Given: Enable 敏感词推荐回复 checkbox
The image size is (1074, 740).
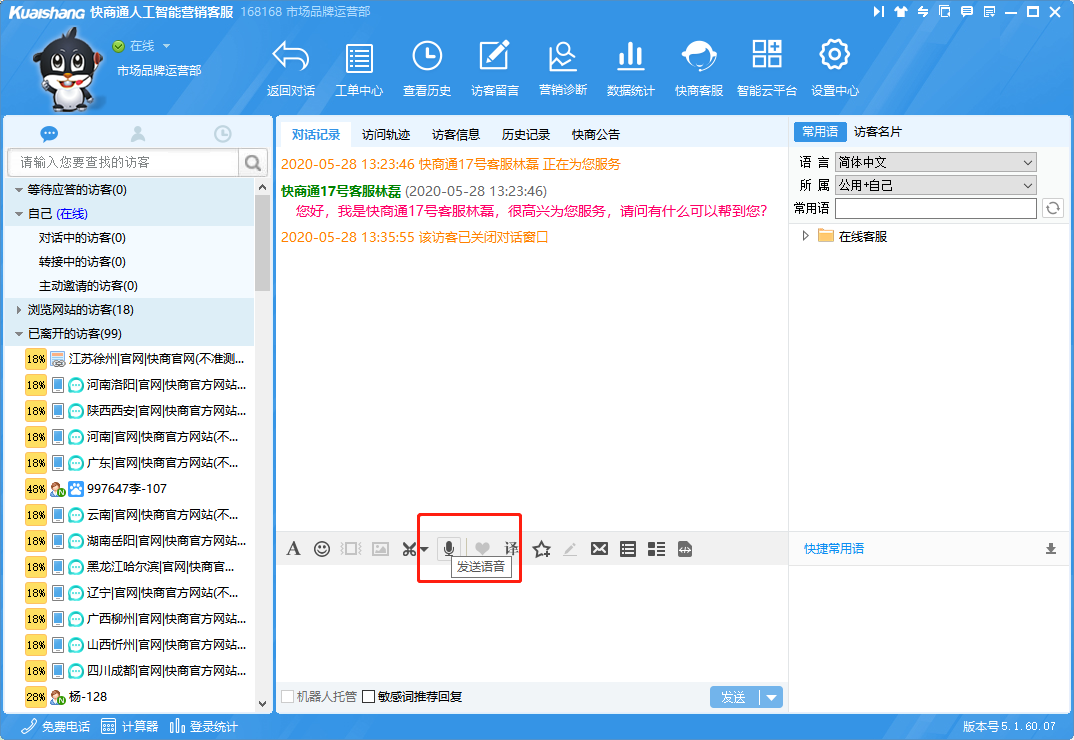Looking at the screenshot, I should [369, 697].
